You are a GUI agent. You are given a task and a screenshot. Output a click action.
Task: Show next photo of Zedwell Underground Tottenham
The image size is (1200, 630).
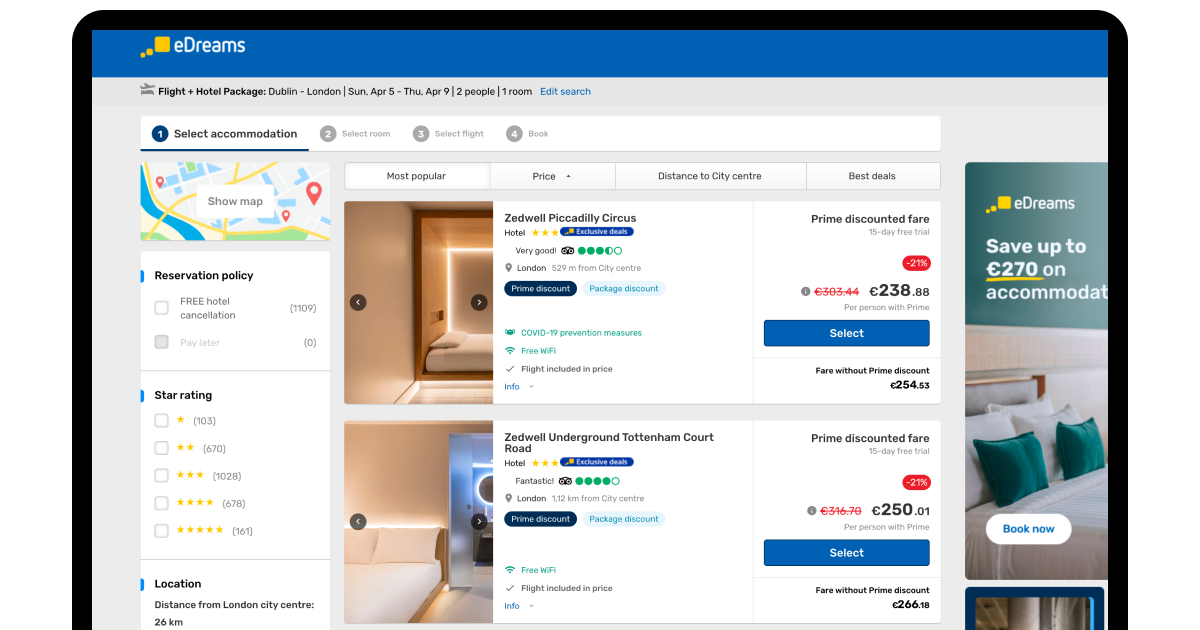pos(479,521)
